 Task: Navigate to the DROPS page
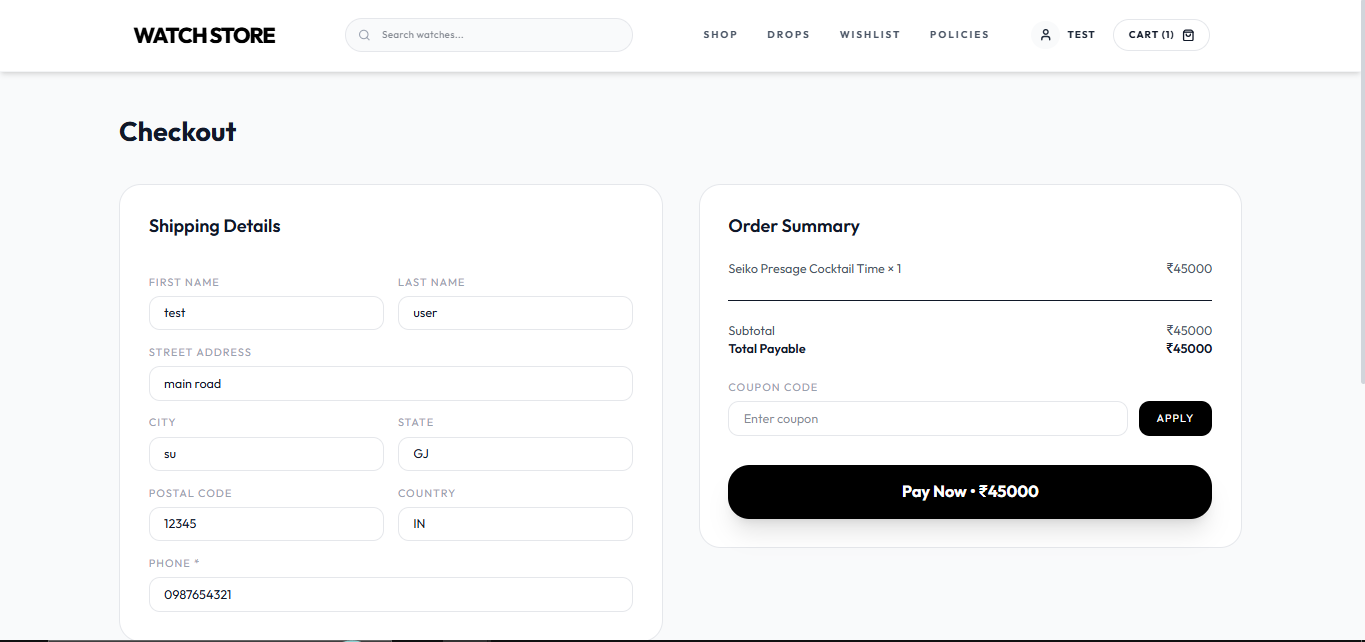point(788,34)
